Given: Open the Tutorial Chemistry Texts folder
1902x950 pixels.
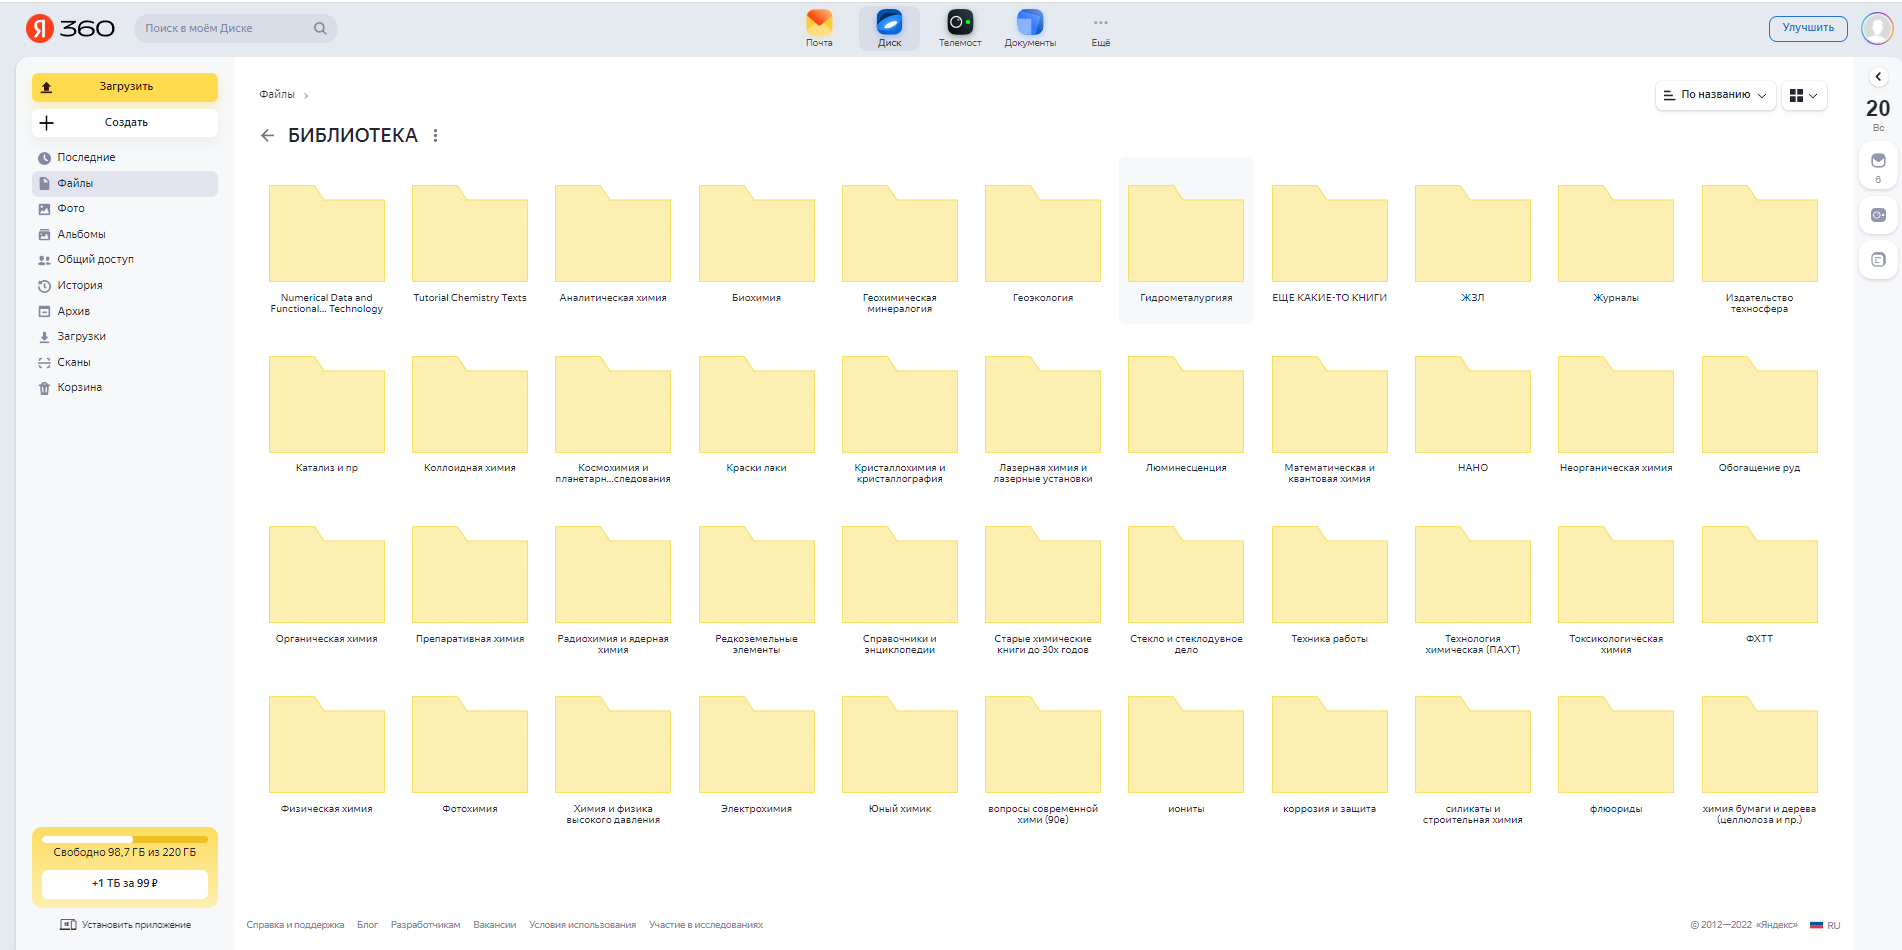Looking at the screenshot, I should [470, 243].
